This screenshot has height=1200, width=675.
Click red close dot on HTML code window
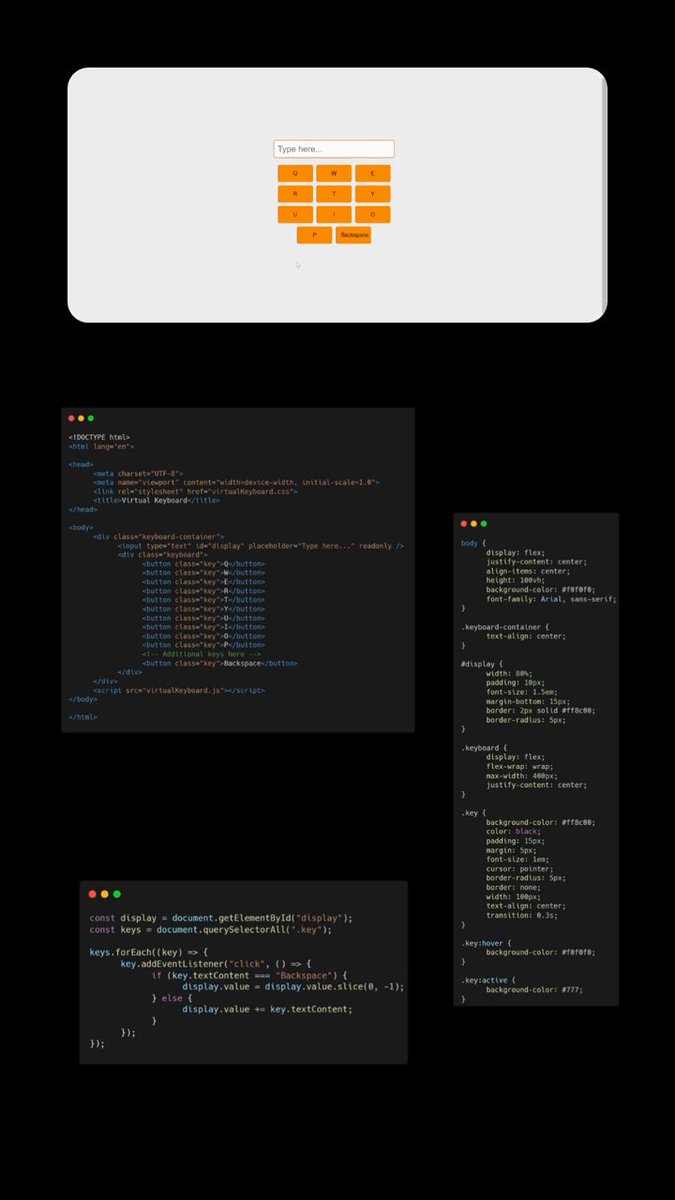72,418
